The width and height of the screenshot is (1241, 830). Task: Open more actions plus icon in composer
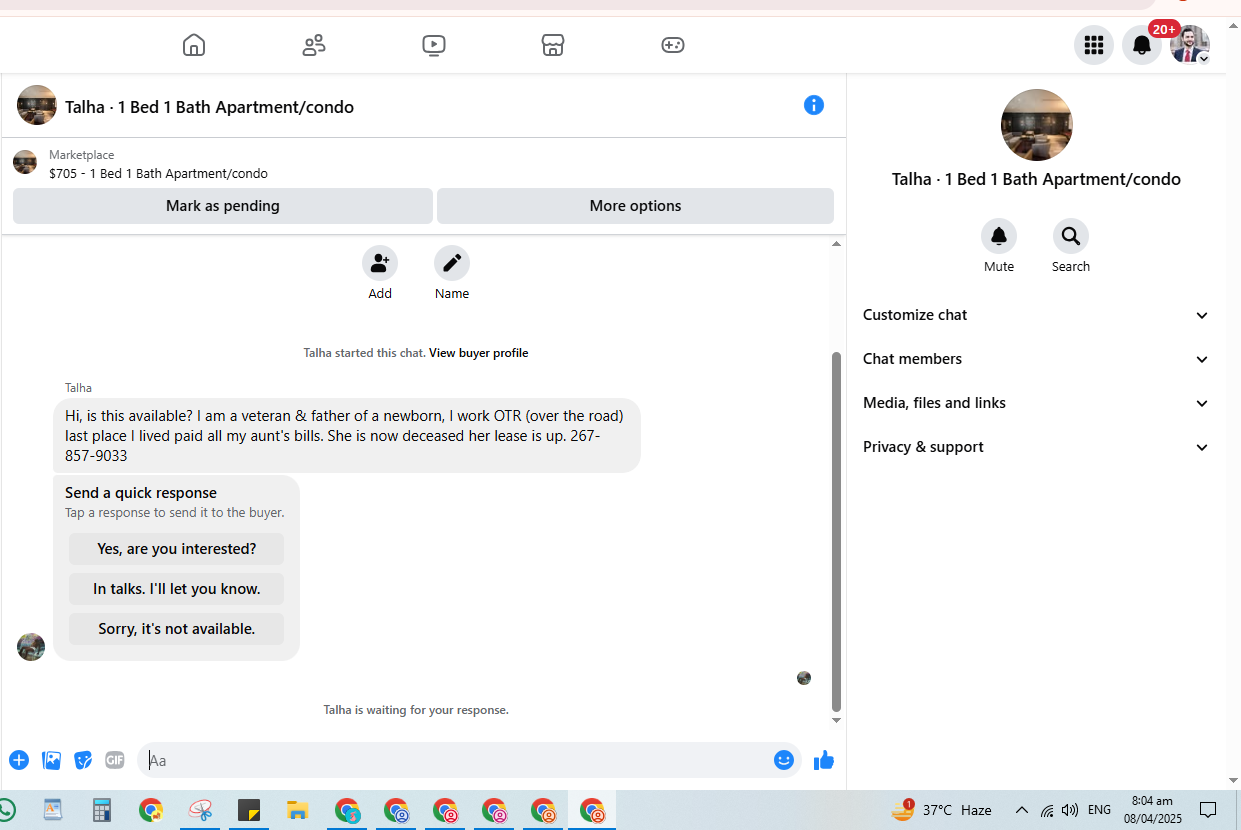tap(19, 760)
